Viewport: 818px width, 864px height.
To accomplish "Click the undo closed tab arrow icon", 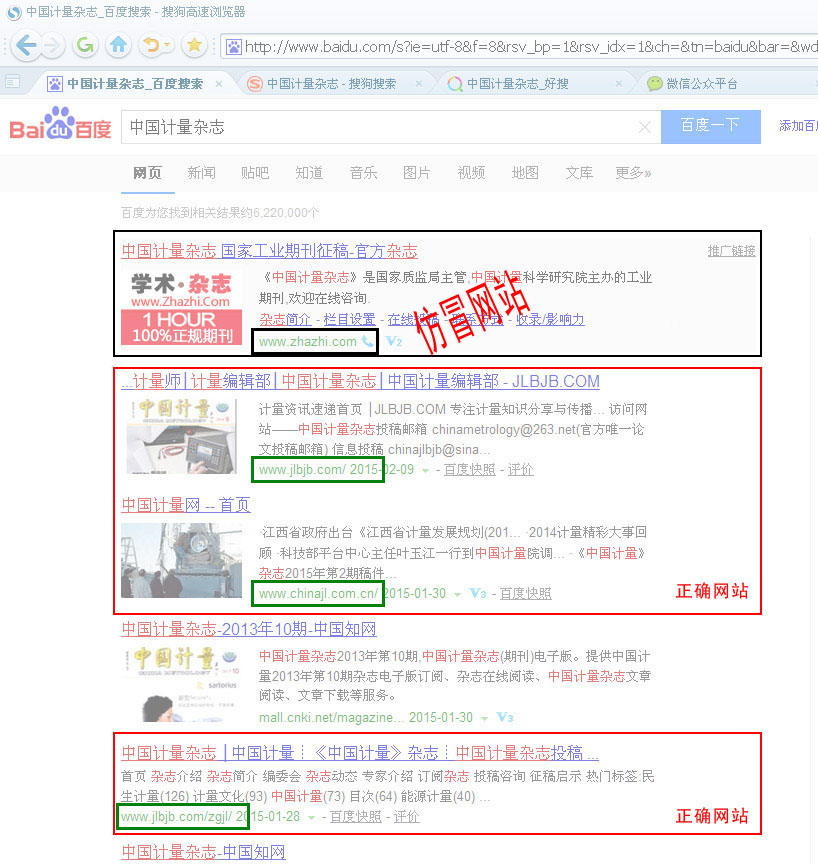I will pos(150,45).
